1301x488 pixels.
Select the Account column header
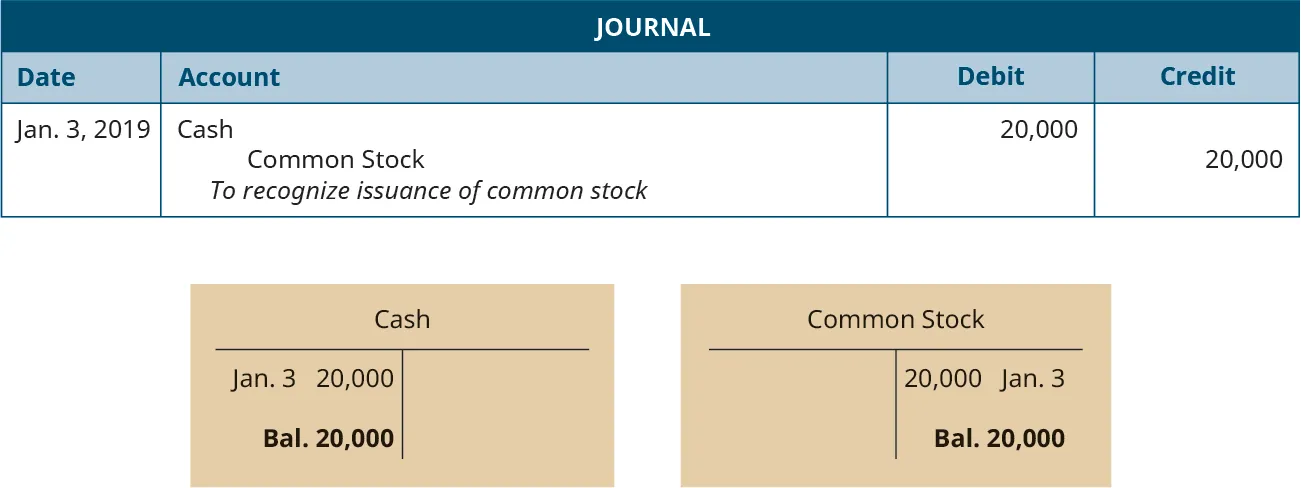tap(228, 77)
